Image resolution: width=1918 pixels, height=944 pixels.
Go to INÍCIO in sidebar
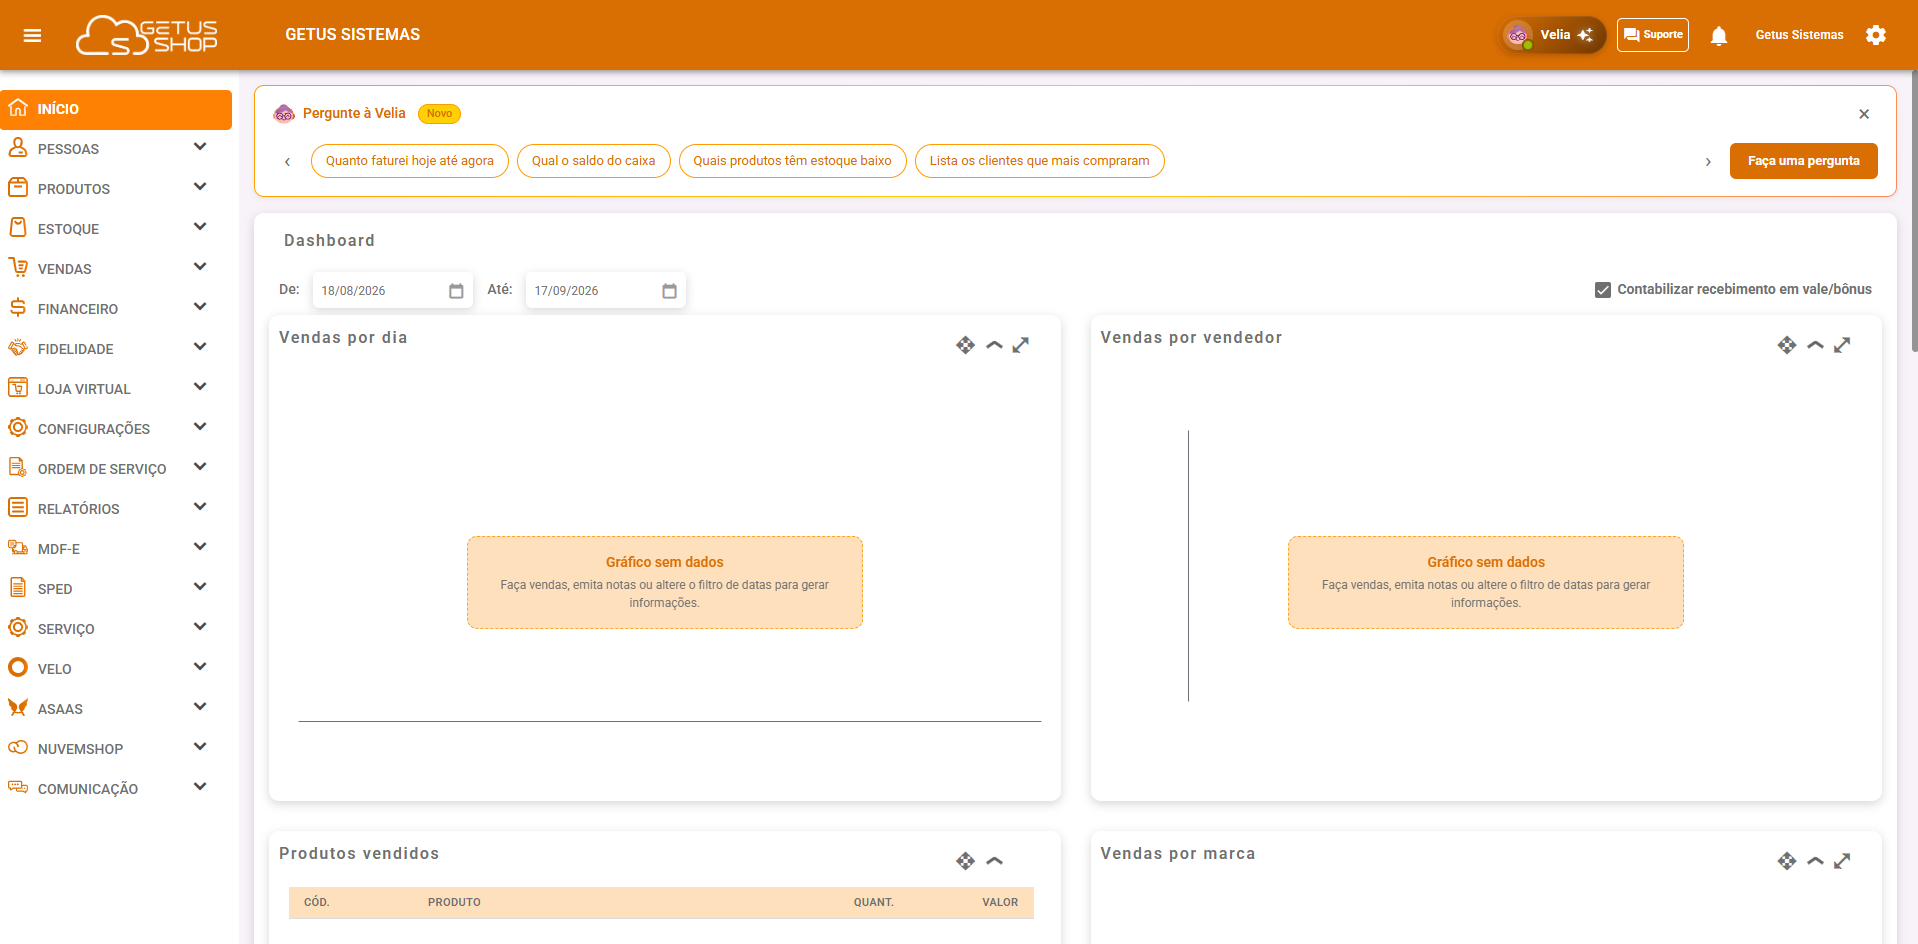pyautogui.click(x=116, y=109)
